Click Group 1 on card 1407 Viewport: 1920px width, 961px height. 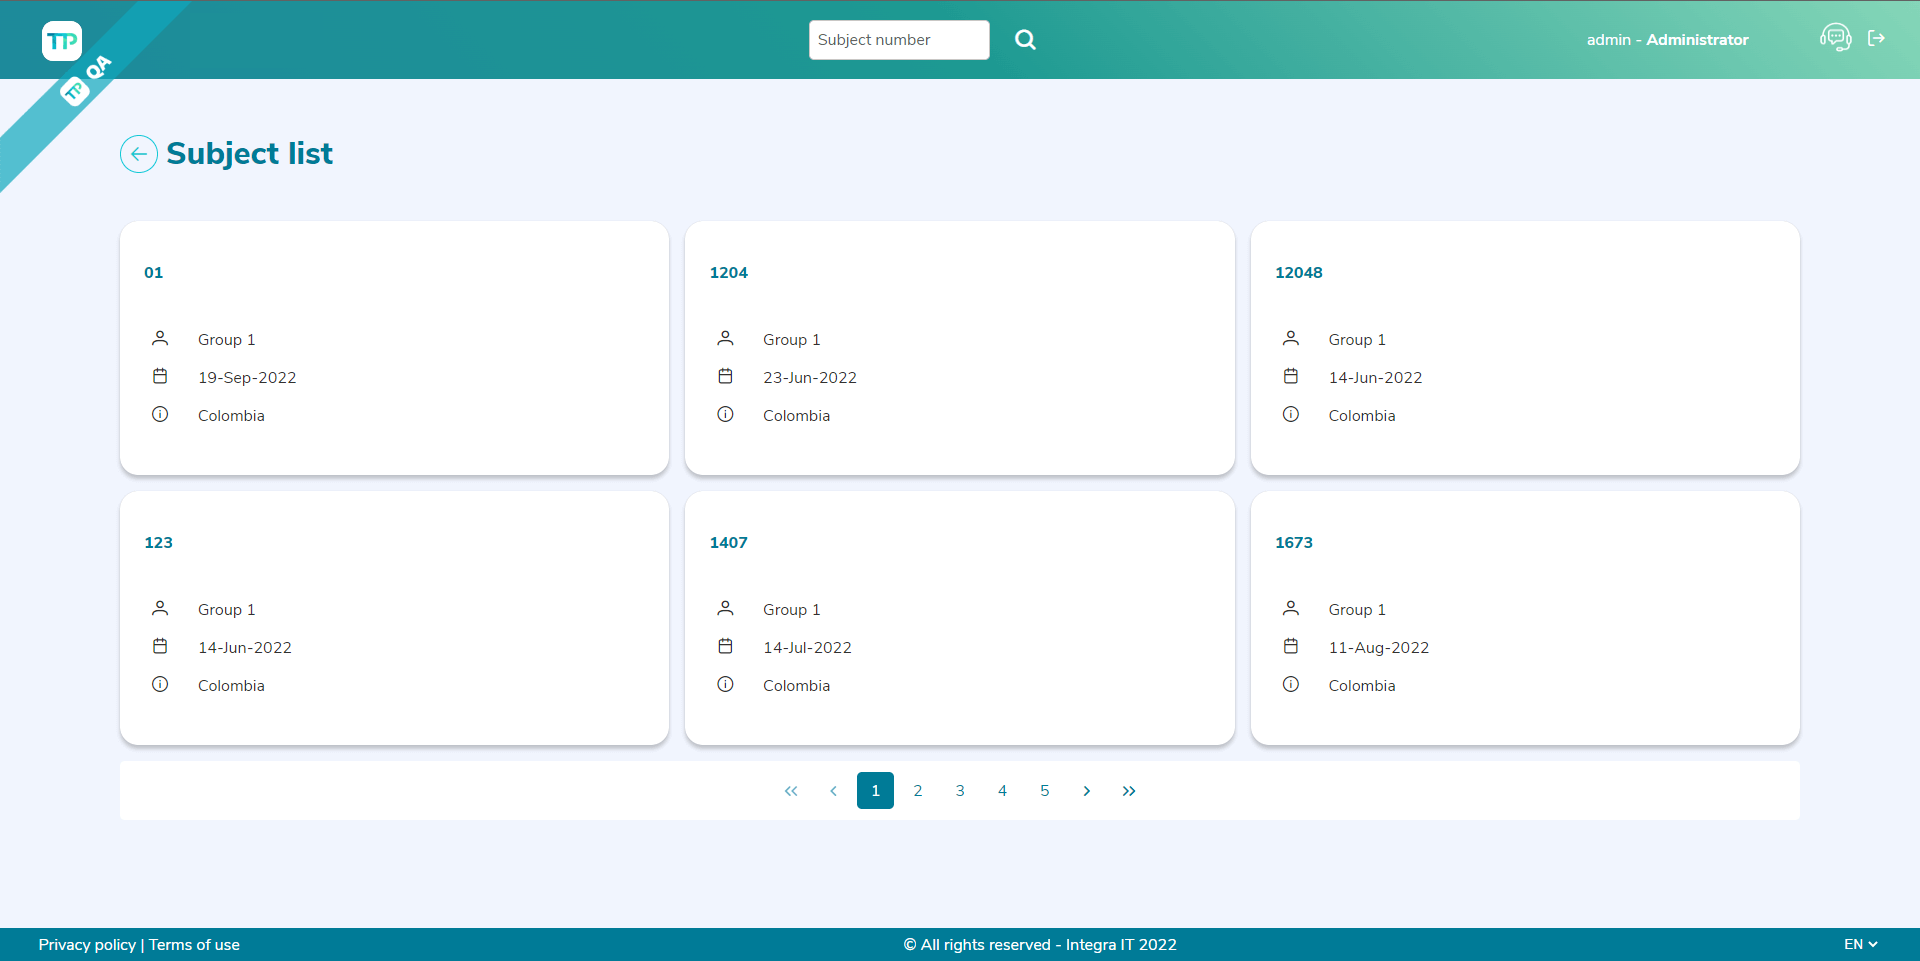[791, 610]
